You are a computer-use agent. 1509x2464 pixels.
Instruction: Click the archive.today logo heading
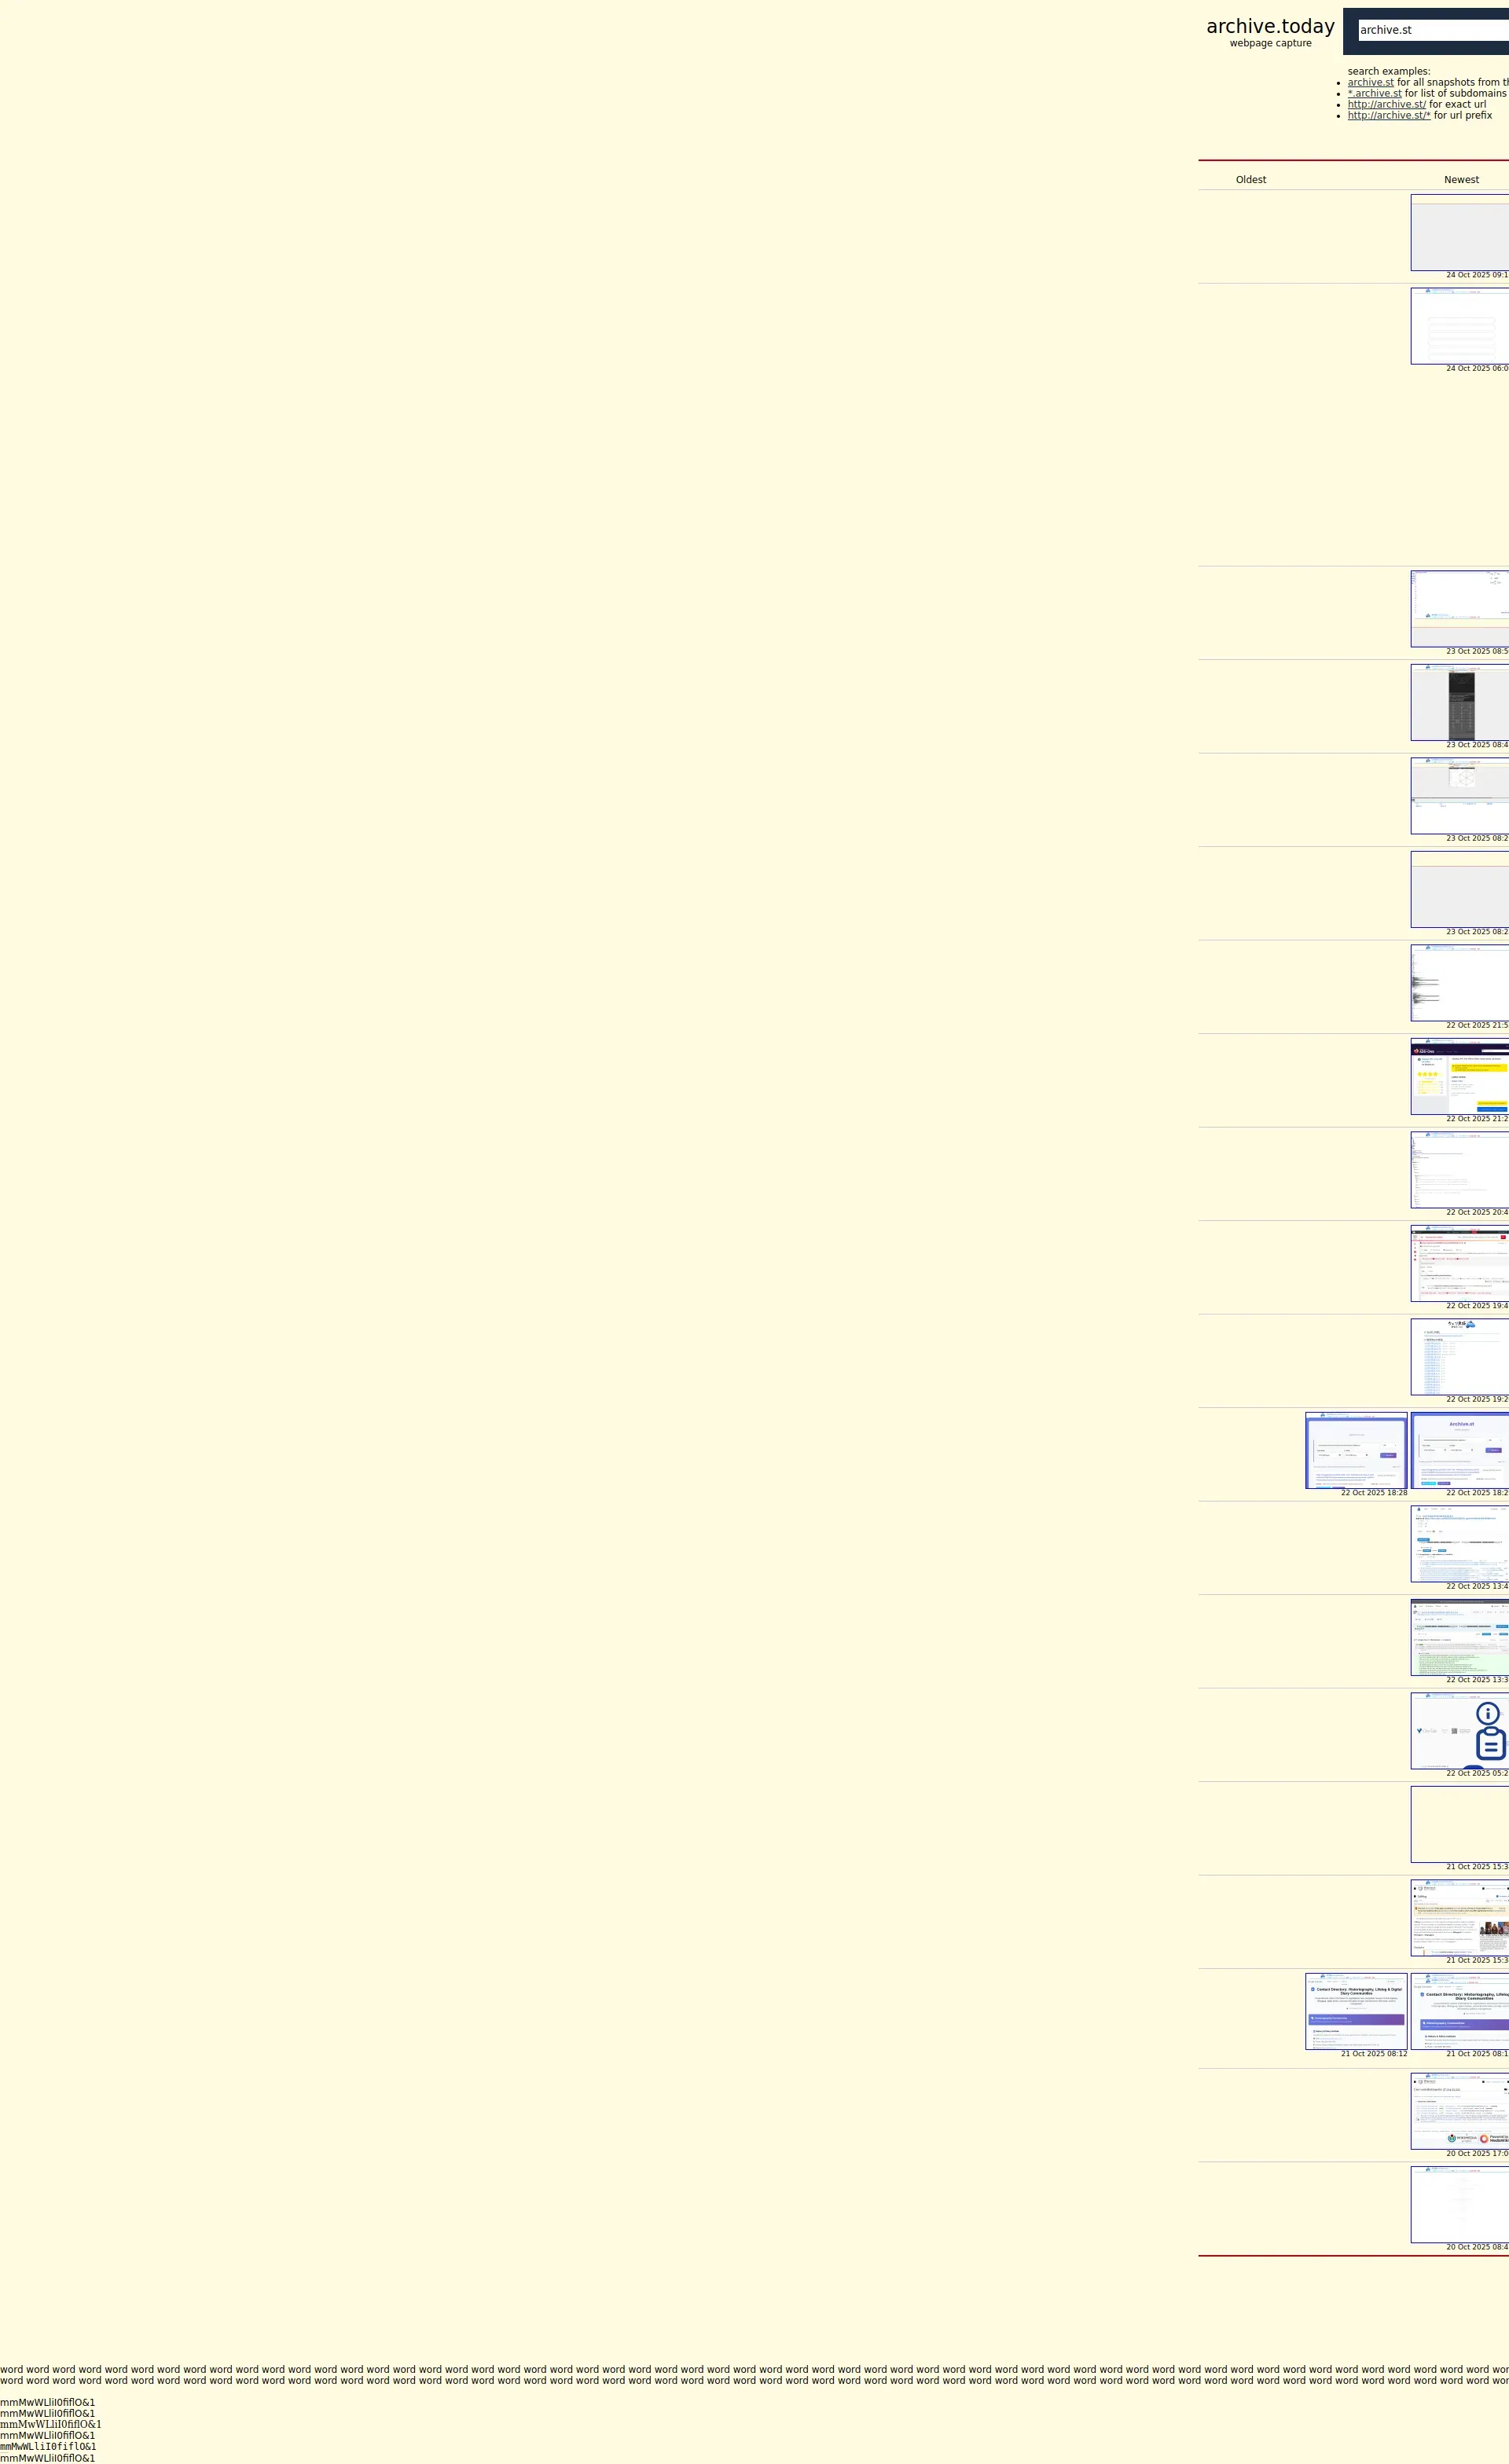[1270, 27]
